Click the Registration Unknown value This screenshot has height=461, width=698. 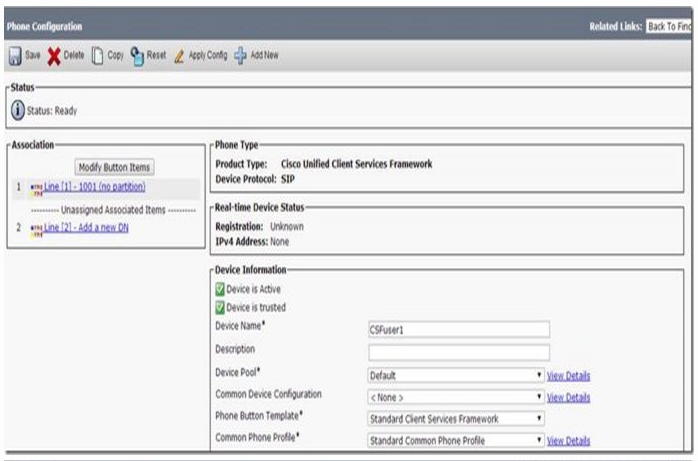pyautogui.click(x=287, y=226)
